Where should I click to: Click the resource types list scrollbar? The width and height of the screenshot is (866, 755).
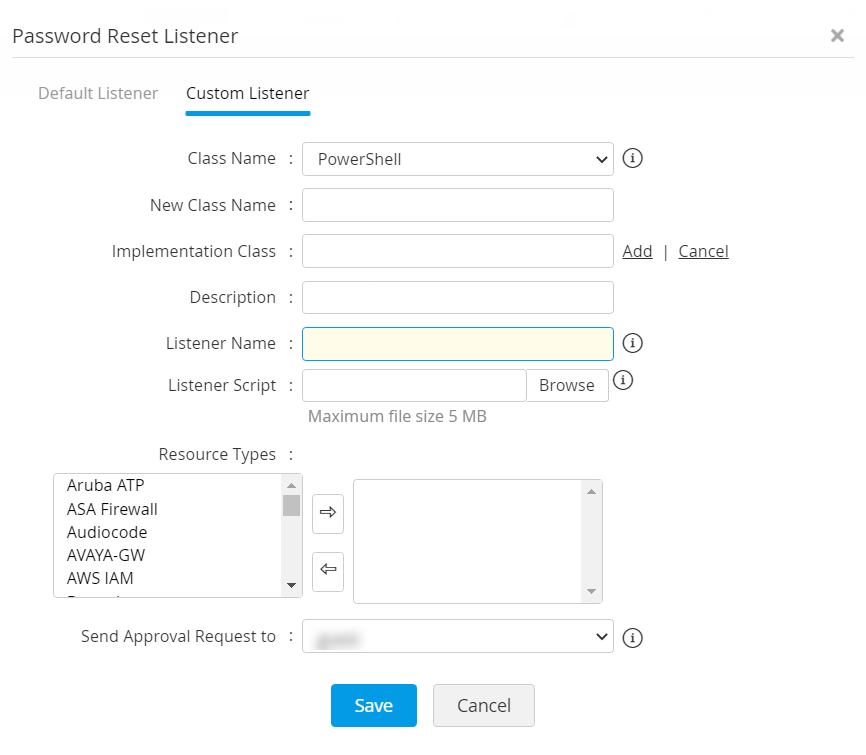[291, 508]
